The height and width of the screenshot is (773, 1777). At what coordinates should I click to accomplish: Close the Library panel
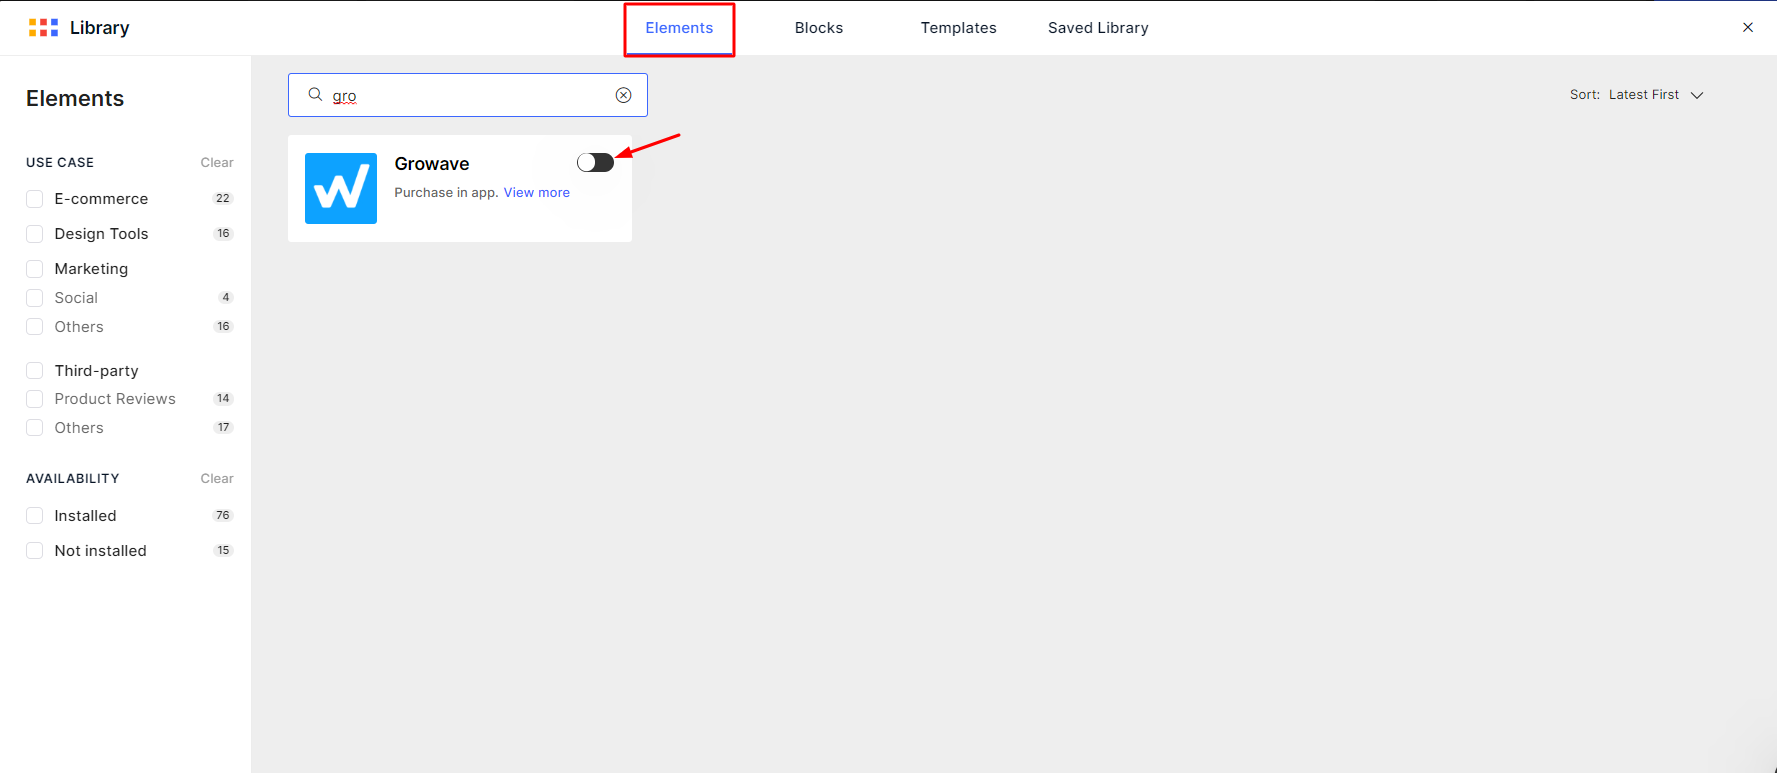1748,28
